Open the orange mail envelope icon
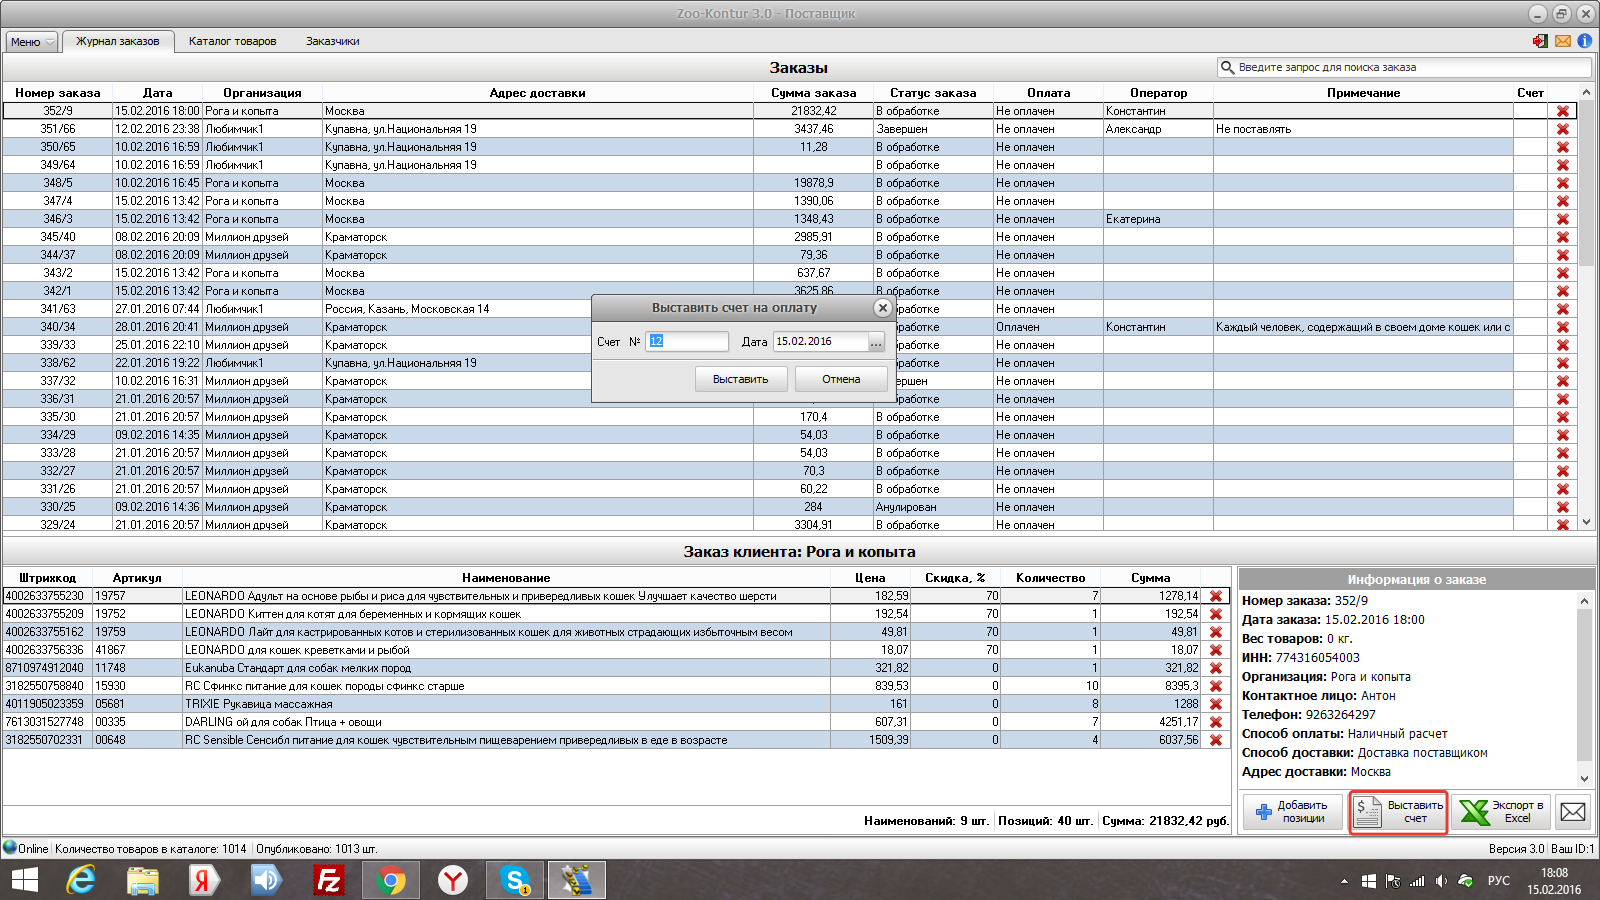The image size is (1600, 900). [x=1563, y=41]
